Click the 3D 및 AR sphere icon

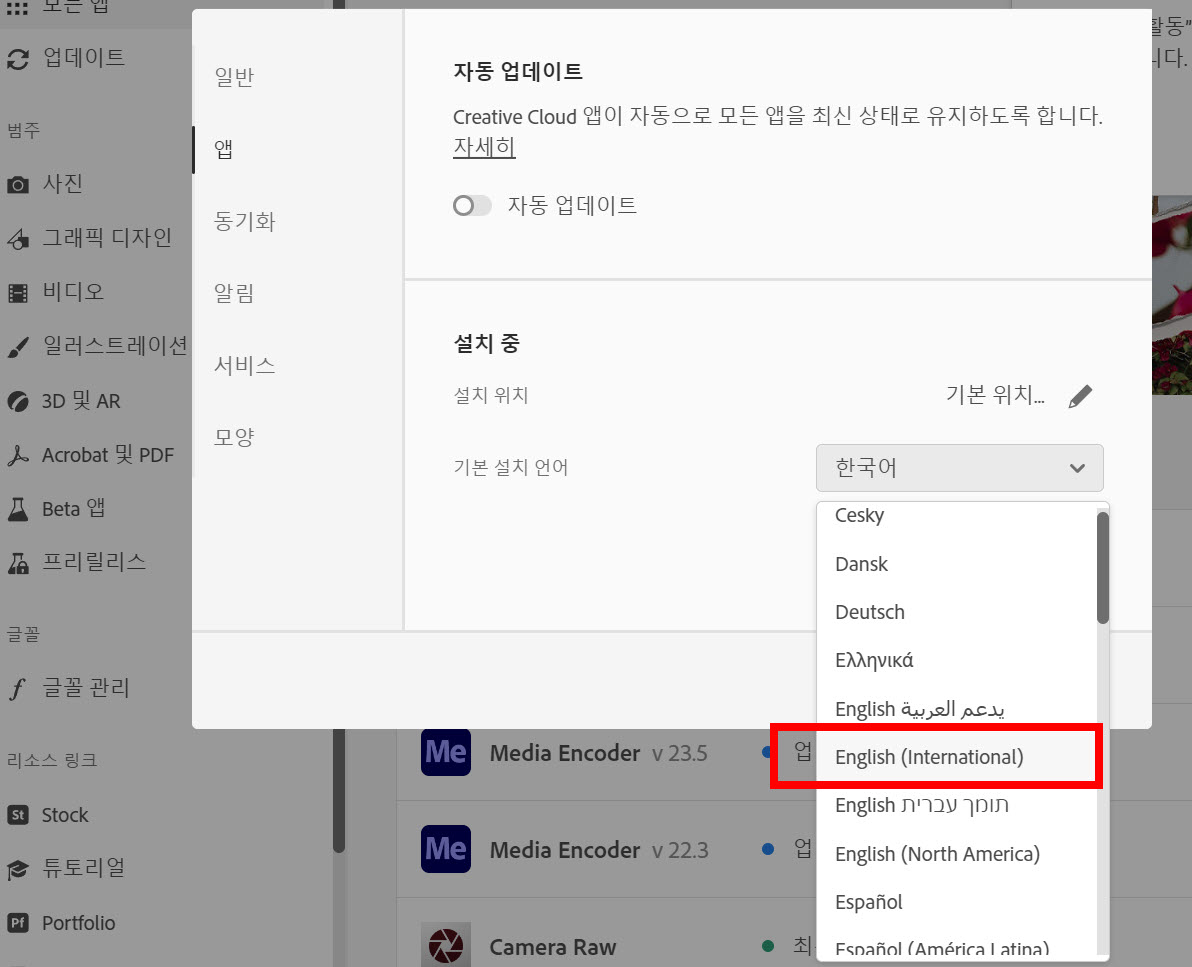click(17, 401)
